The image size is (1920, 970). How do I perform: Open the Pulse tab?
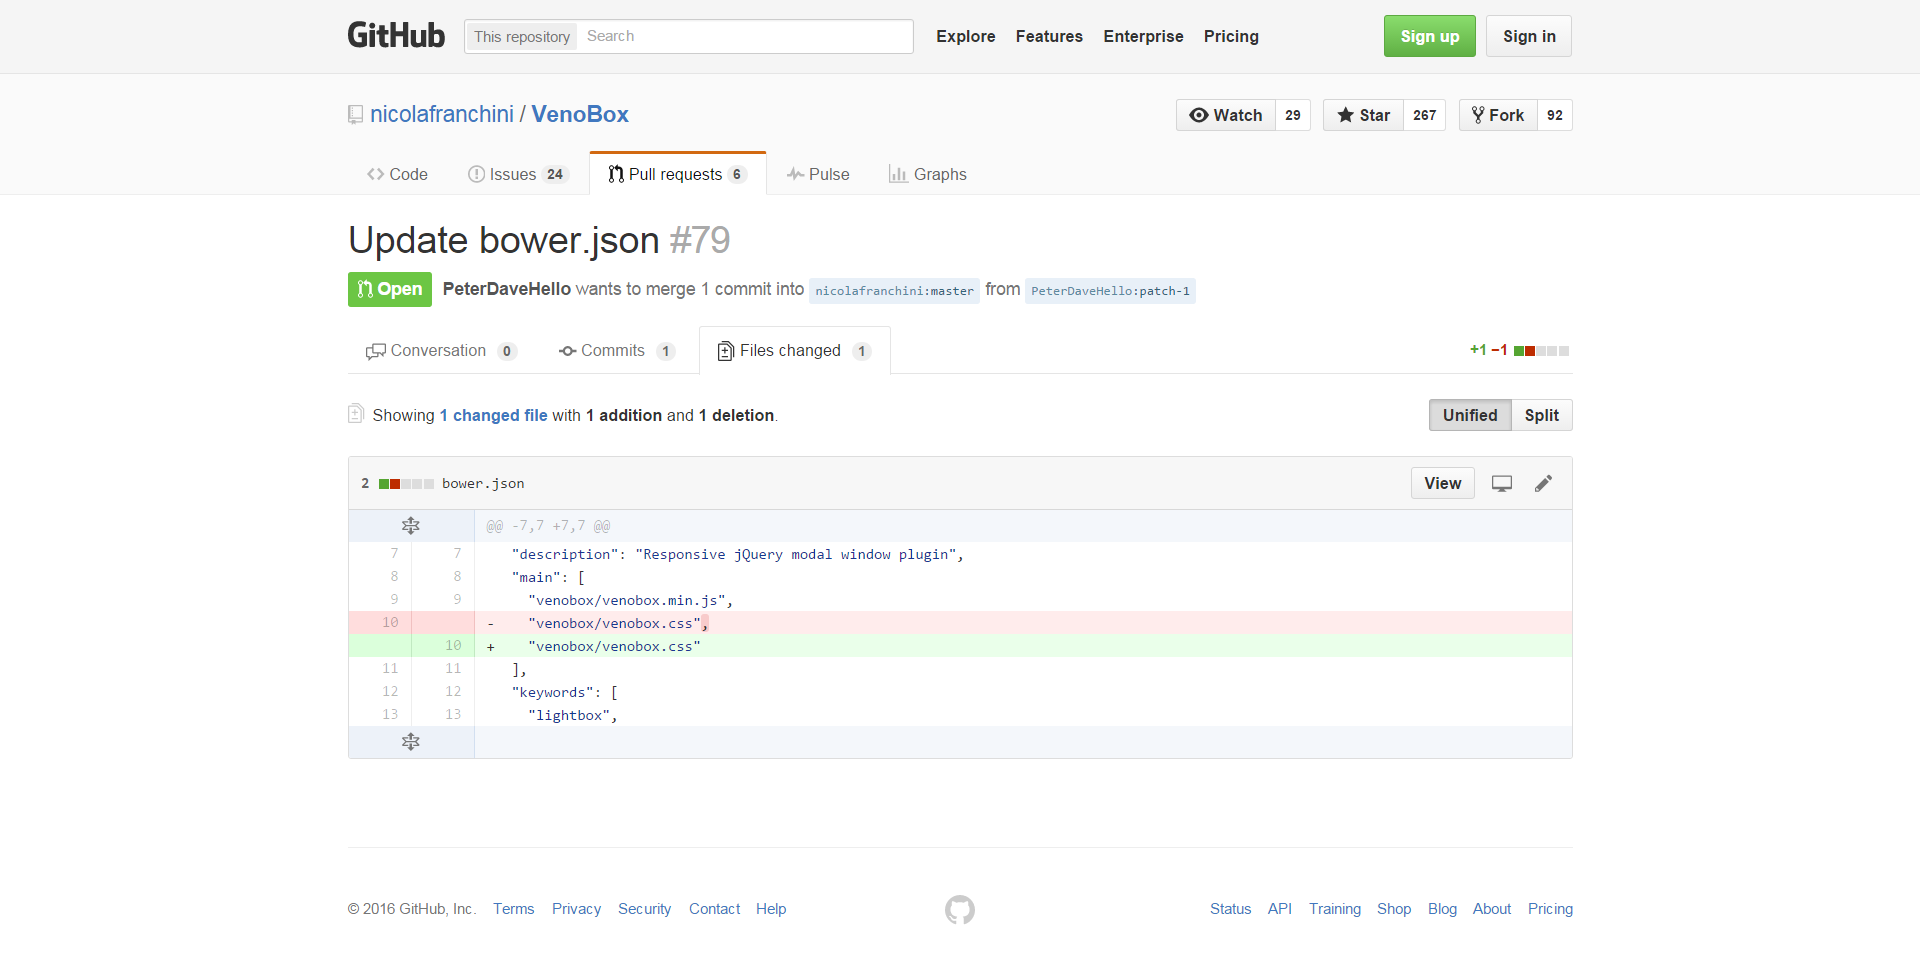(818, 174)
